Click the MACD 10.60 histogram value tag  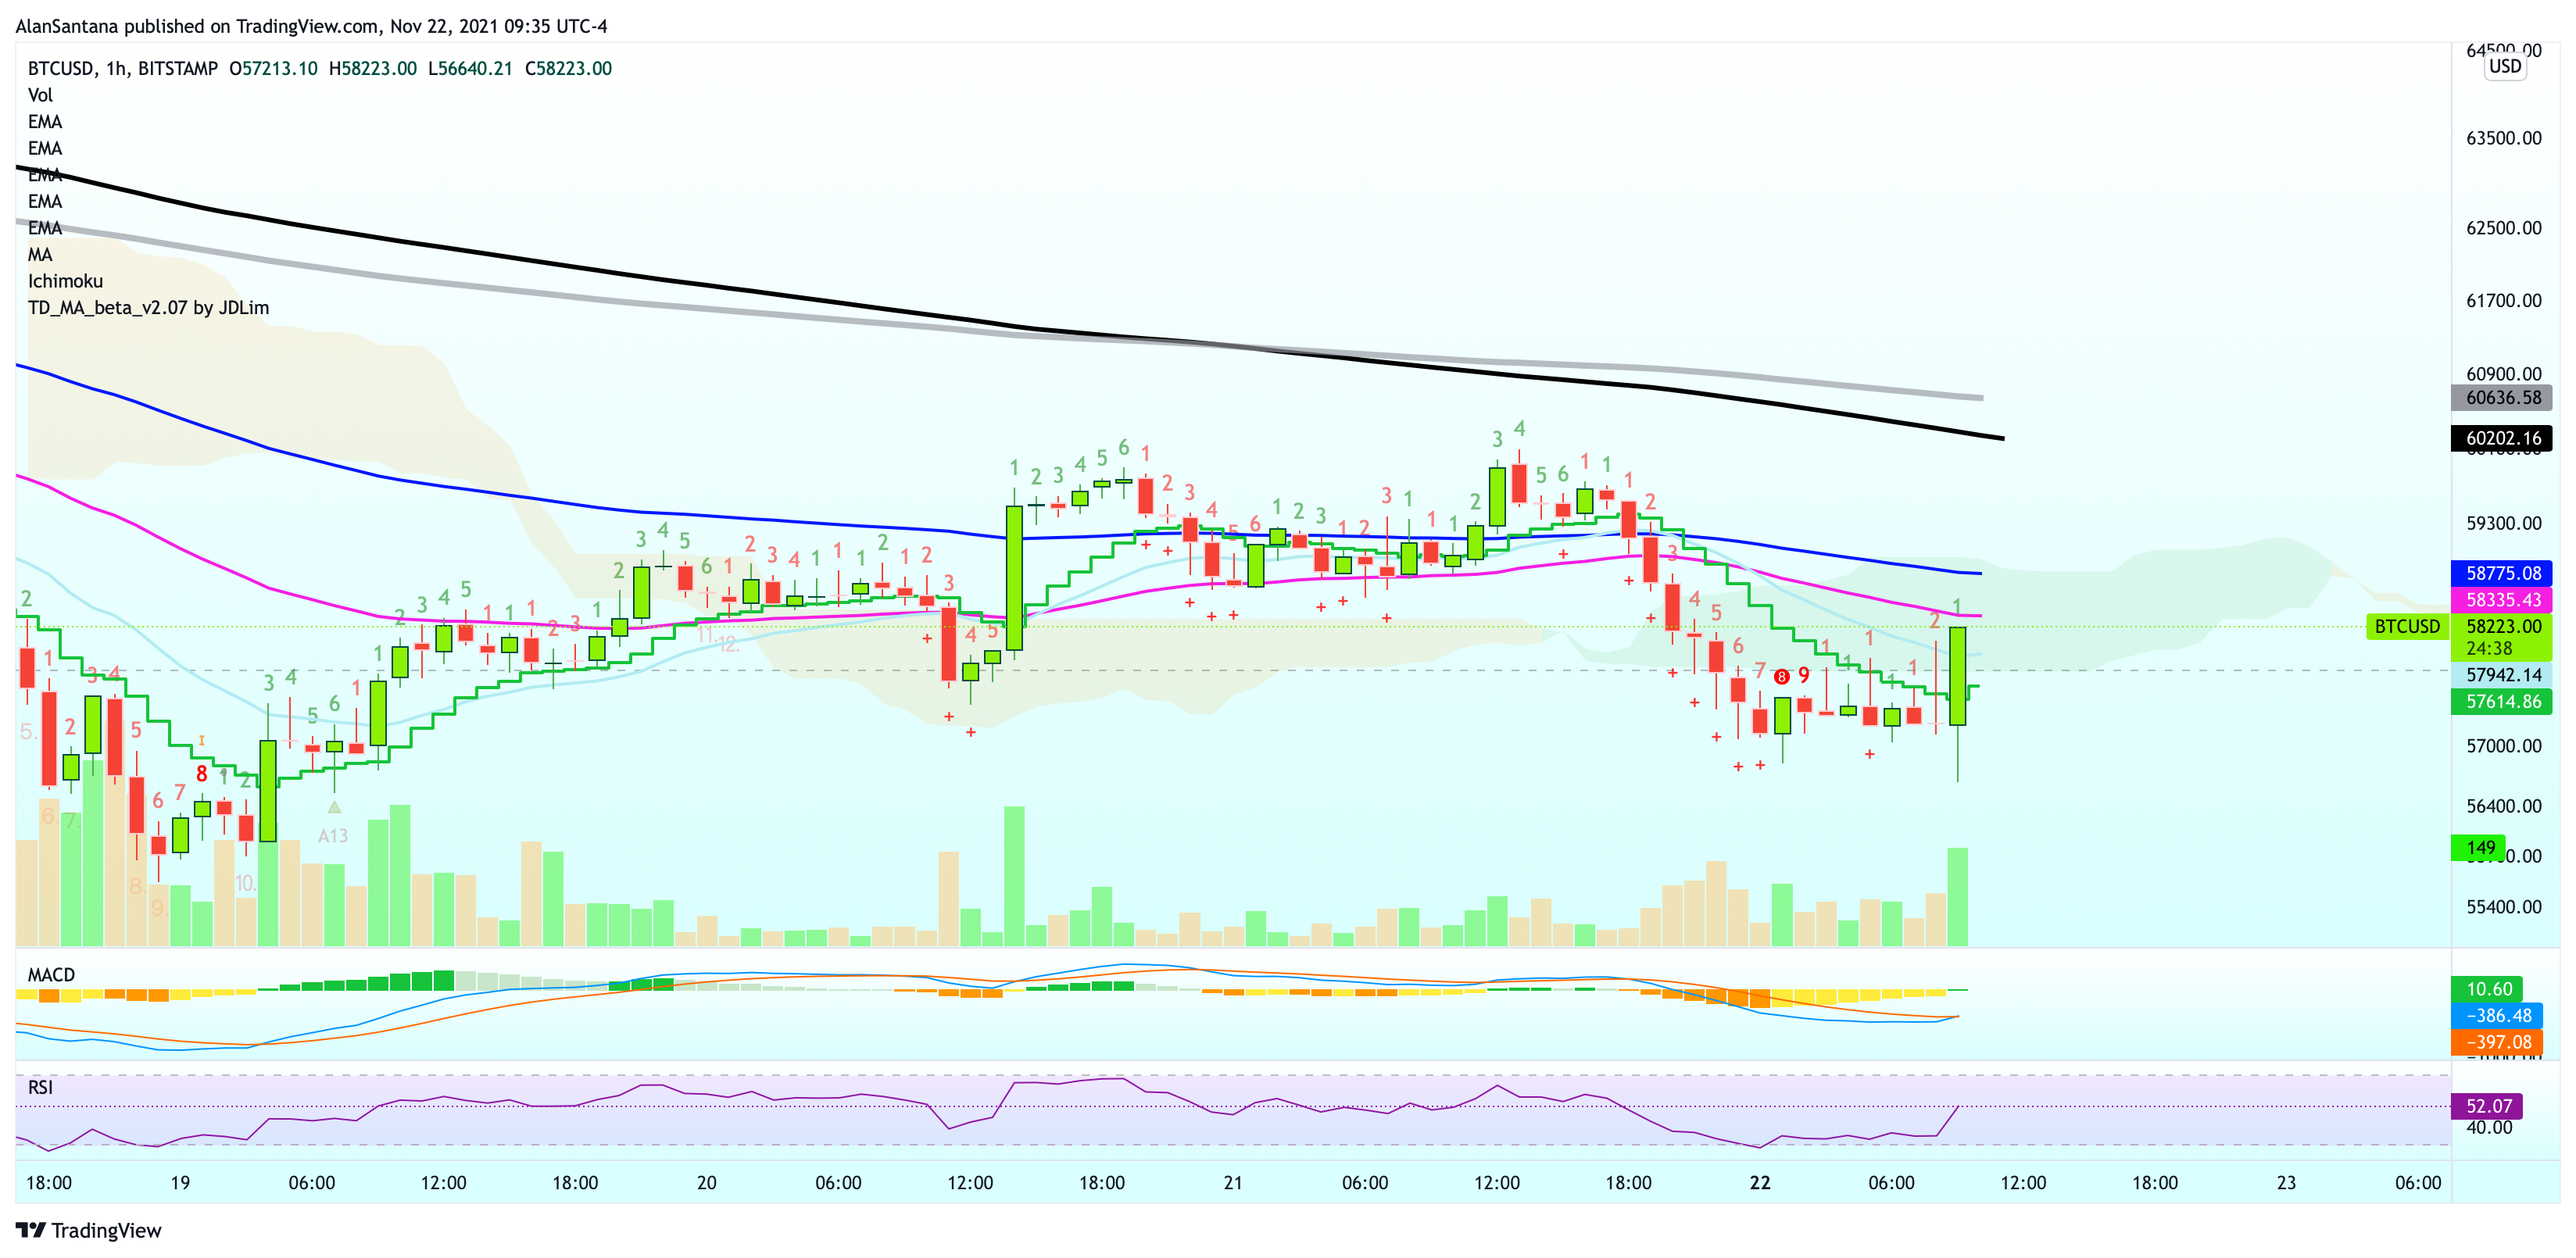click(2488, 989)
